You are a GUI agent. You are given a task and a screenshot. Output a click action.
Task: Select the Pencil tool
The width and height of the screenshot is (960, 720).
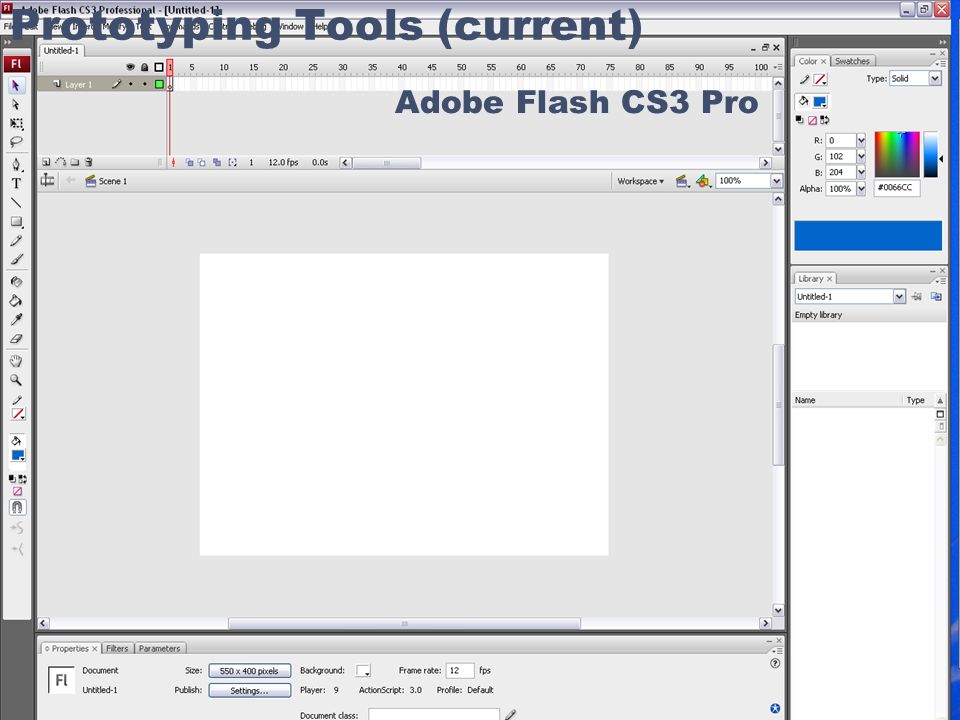click(x=17, y=241)
